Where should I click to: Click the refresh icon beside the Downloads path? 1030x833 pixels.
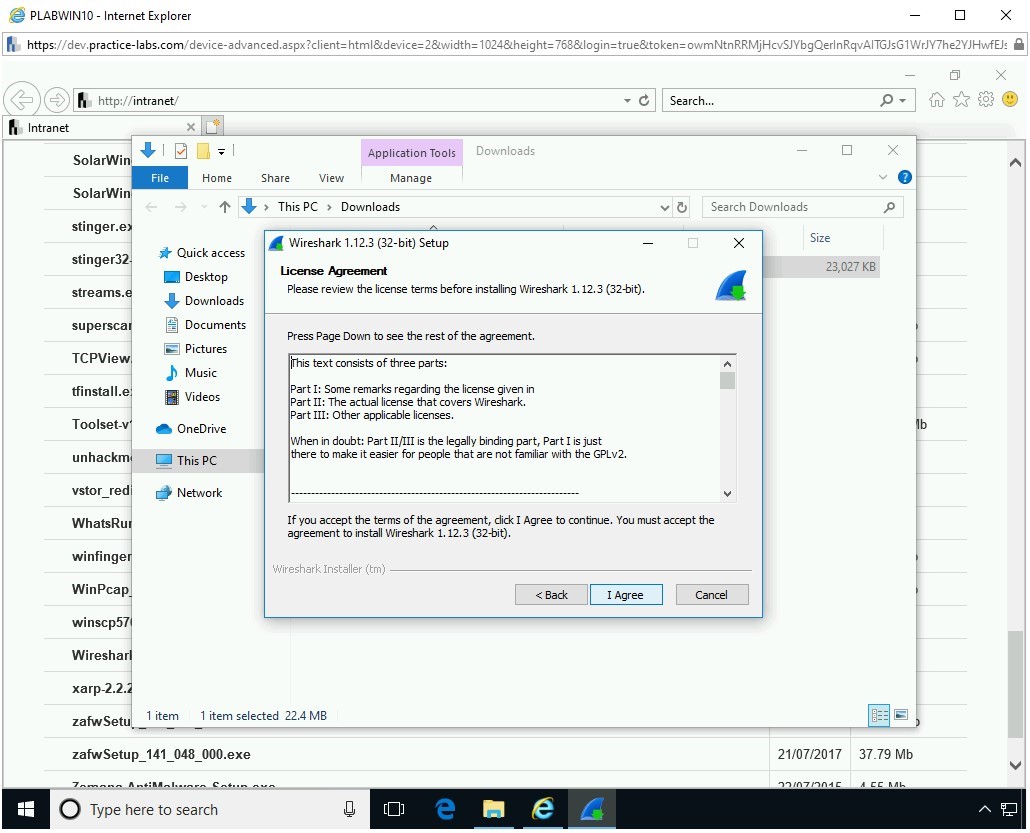(x=682, y=207)
